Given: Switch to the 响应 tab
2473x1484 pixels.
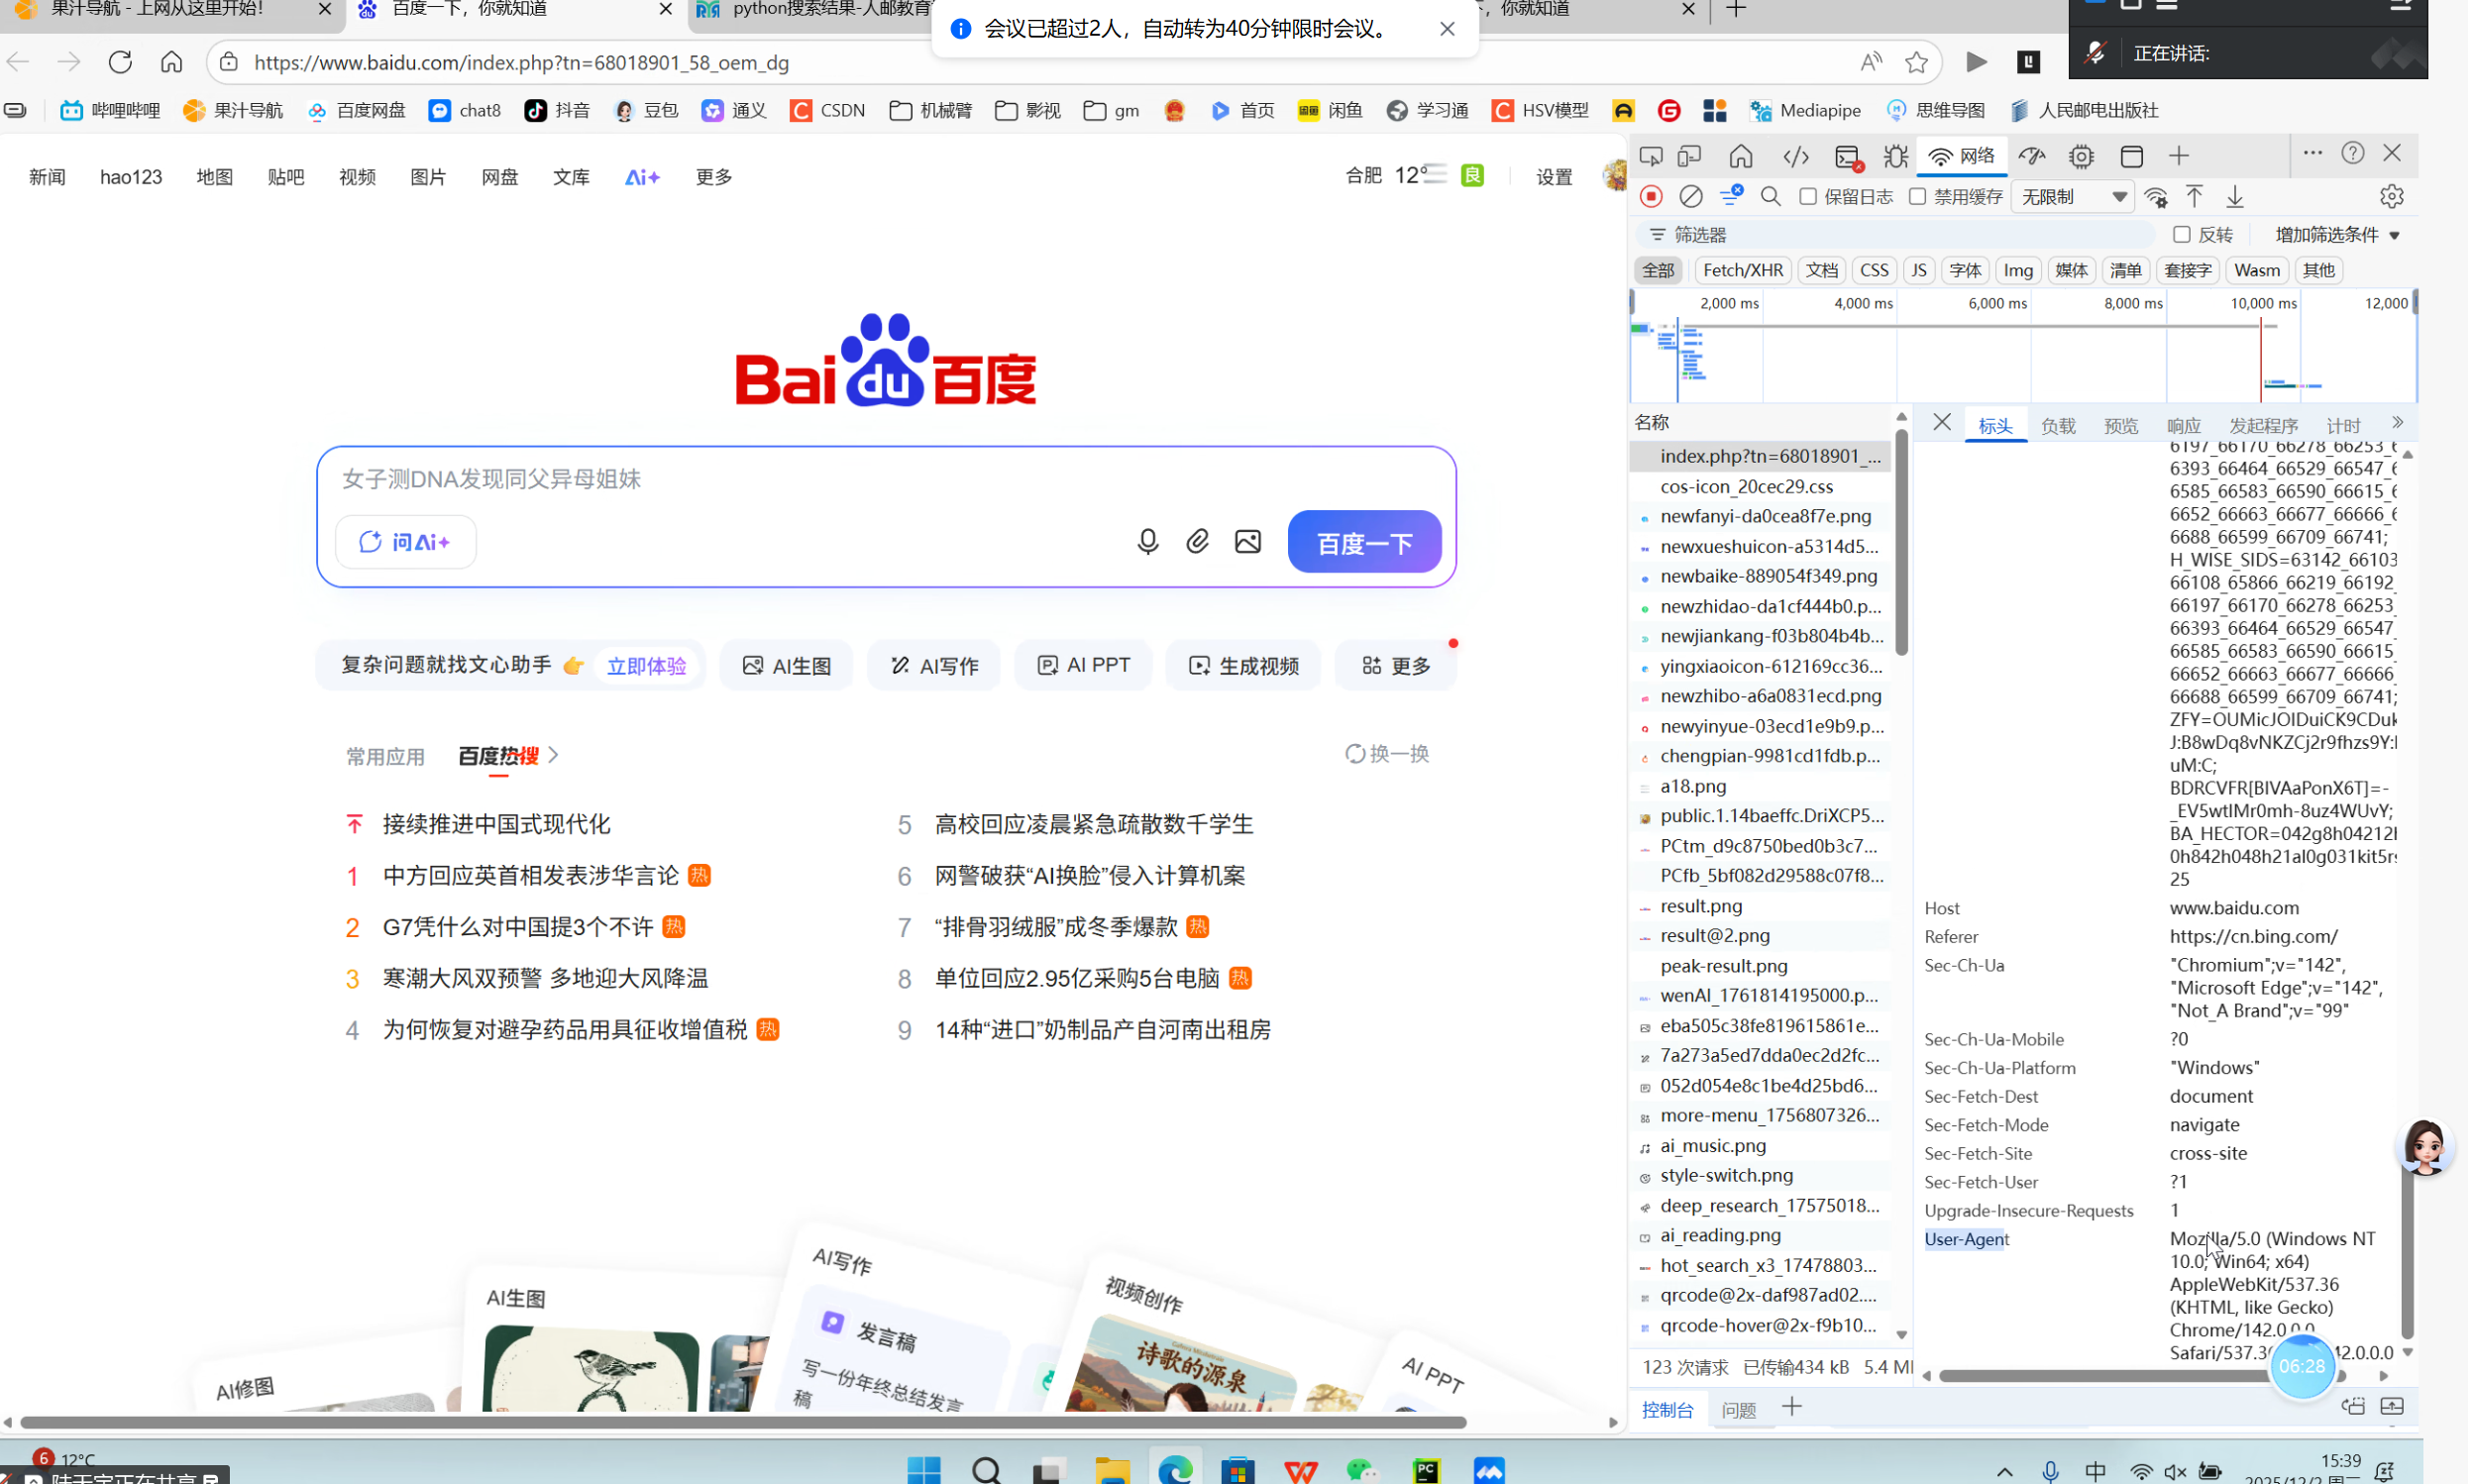Looking at the screenshot, I should tap(2187, 427).
